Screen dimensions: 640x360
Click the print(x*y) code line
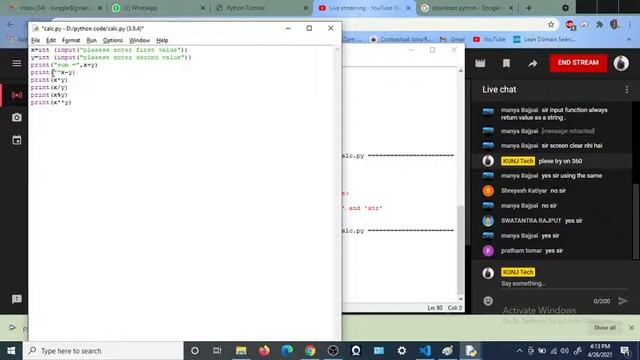49,80
